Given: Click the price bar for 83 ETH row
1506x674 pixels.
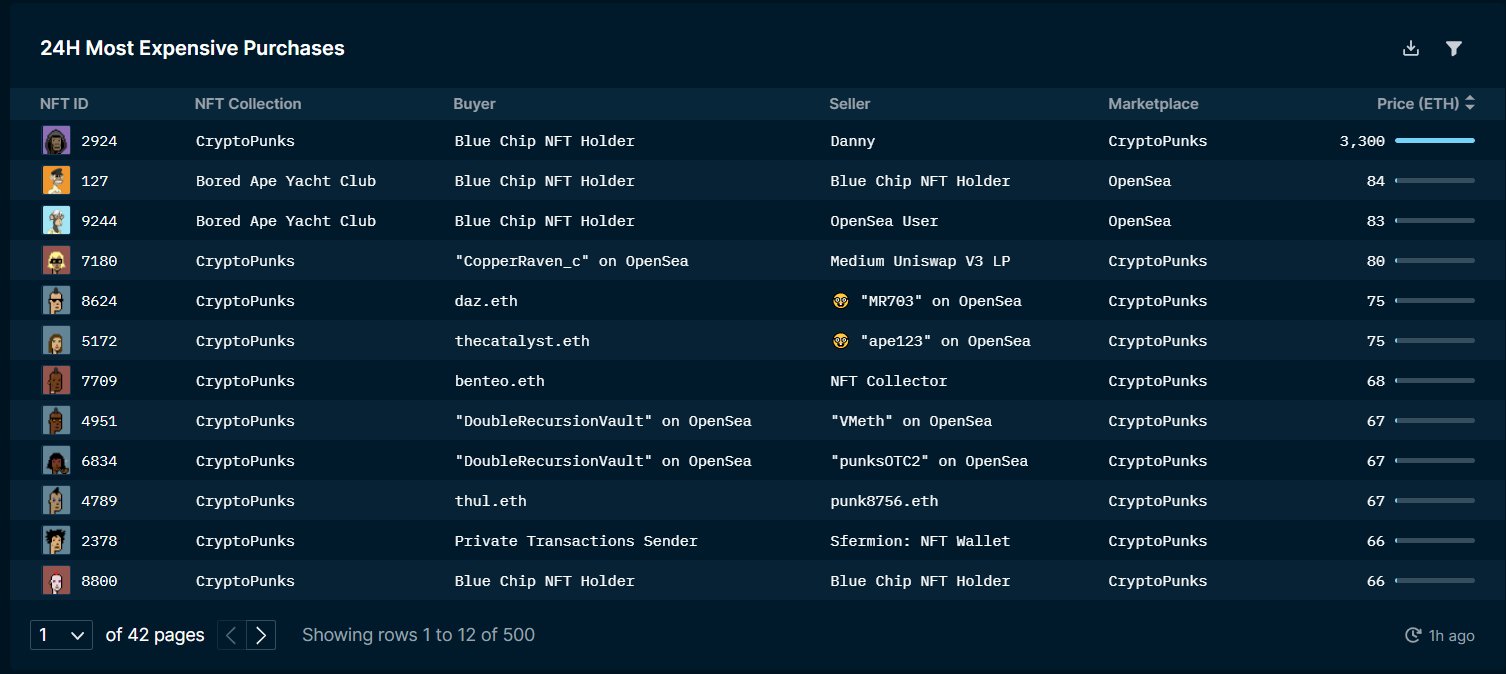Looking at the screenshot, I should (x=1435, y=221).
